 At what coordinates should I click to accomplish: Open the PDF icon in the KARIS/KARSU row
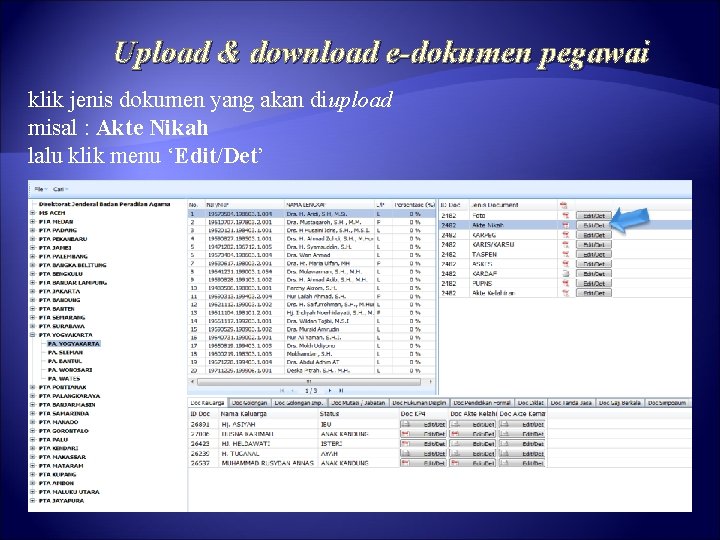565,244
